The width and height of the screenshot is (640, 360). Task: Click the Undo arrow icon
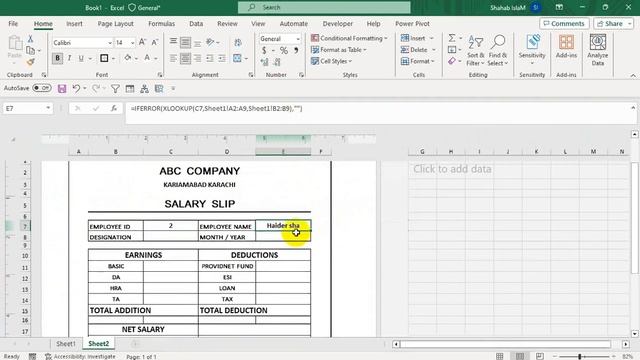coord(76,88)
